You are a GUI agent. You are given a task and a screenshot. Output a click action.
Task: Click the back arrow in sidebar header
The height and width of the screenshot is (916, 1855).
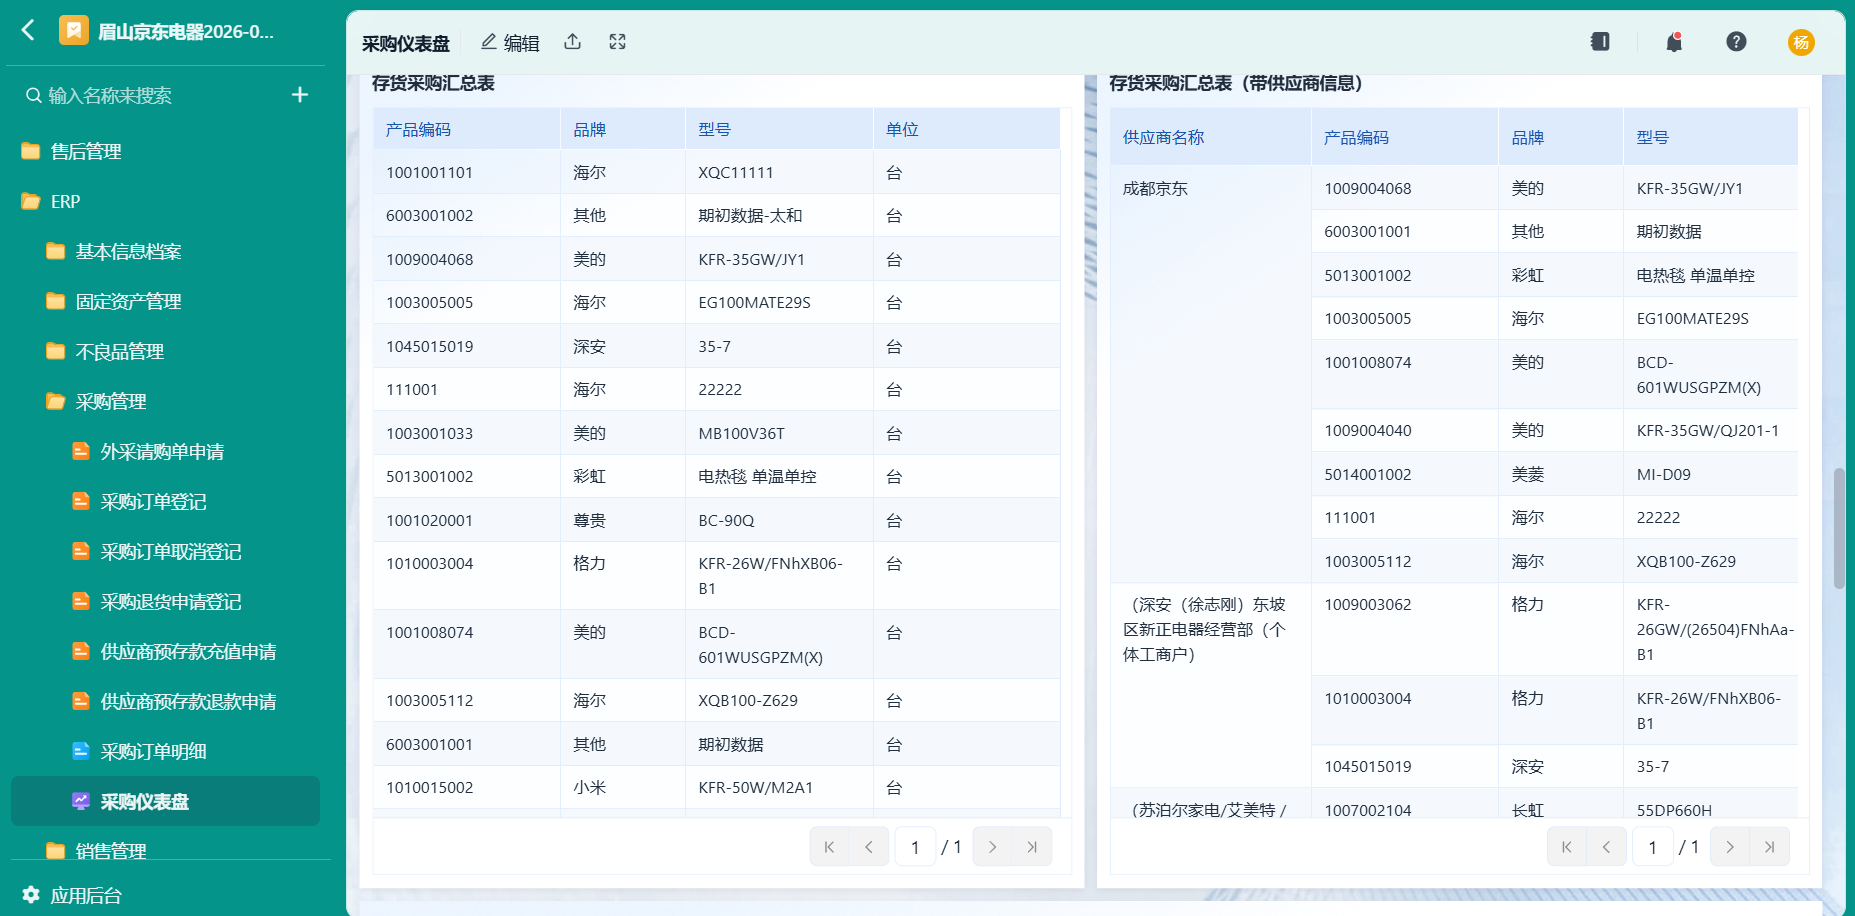pyautogui.click(x=29, y=31)
